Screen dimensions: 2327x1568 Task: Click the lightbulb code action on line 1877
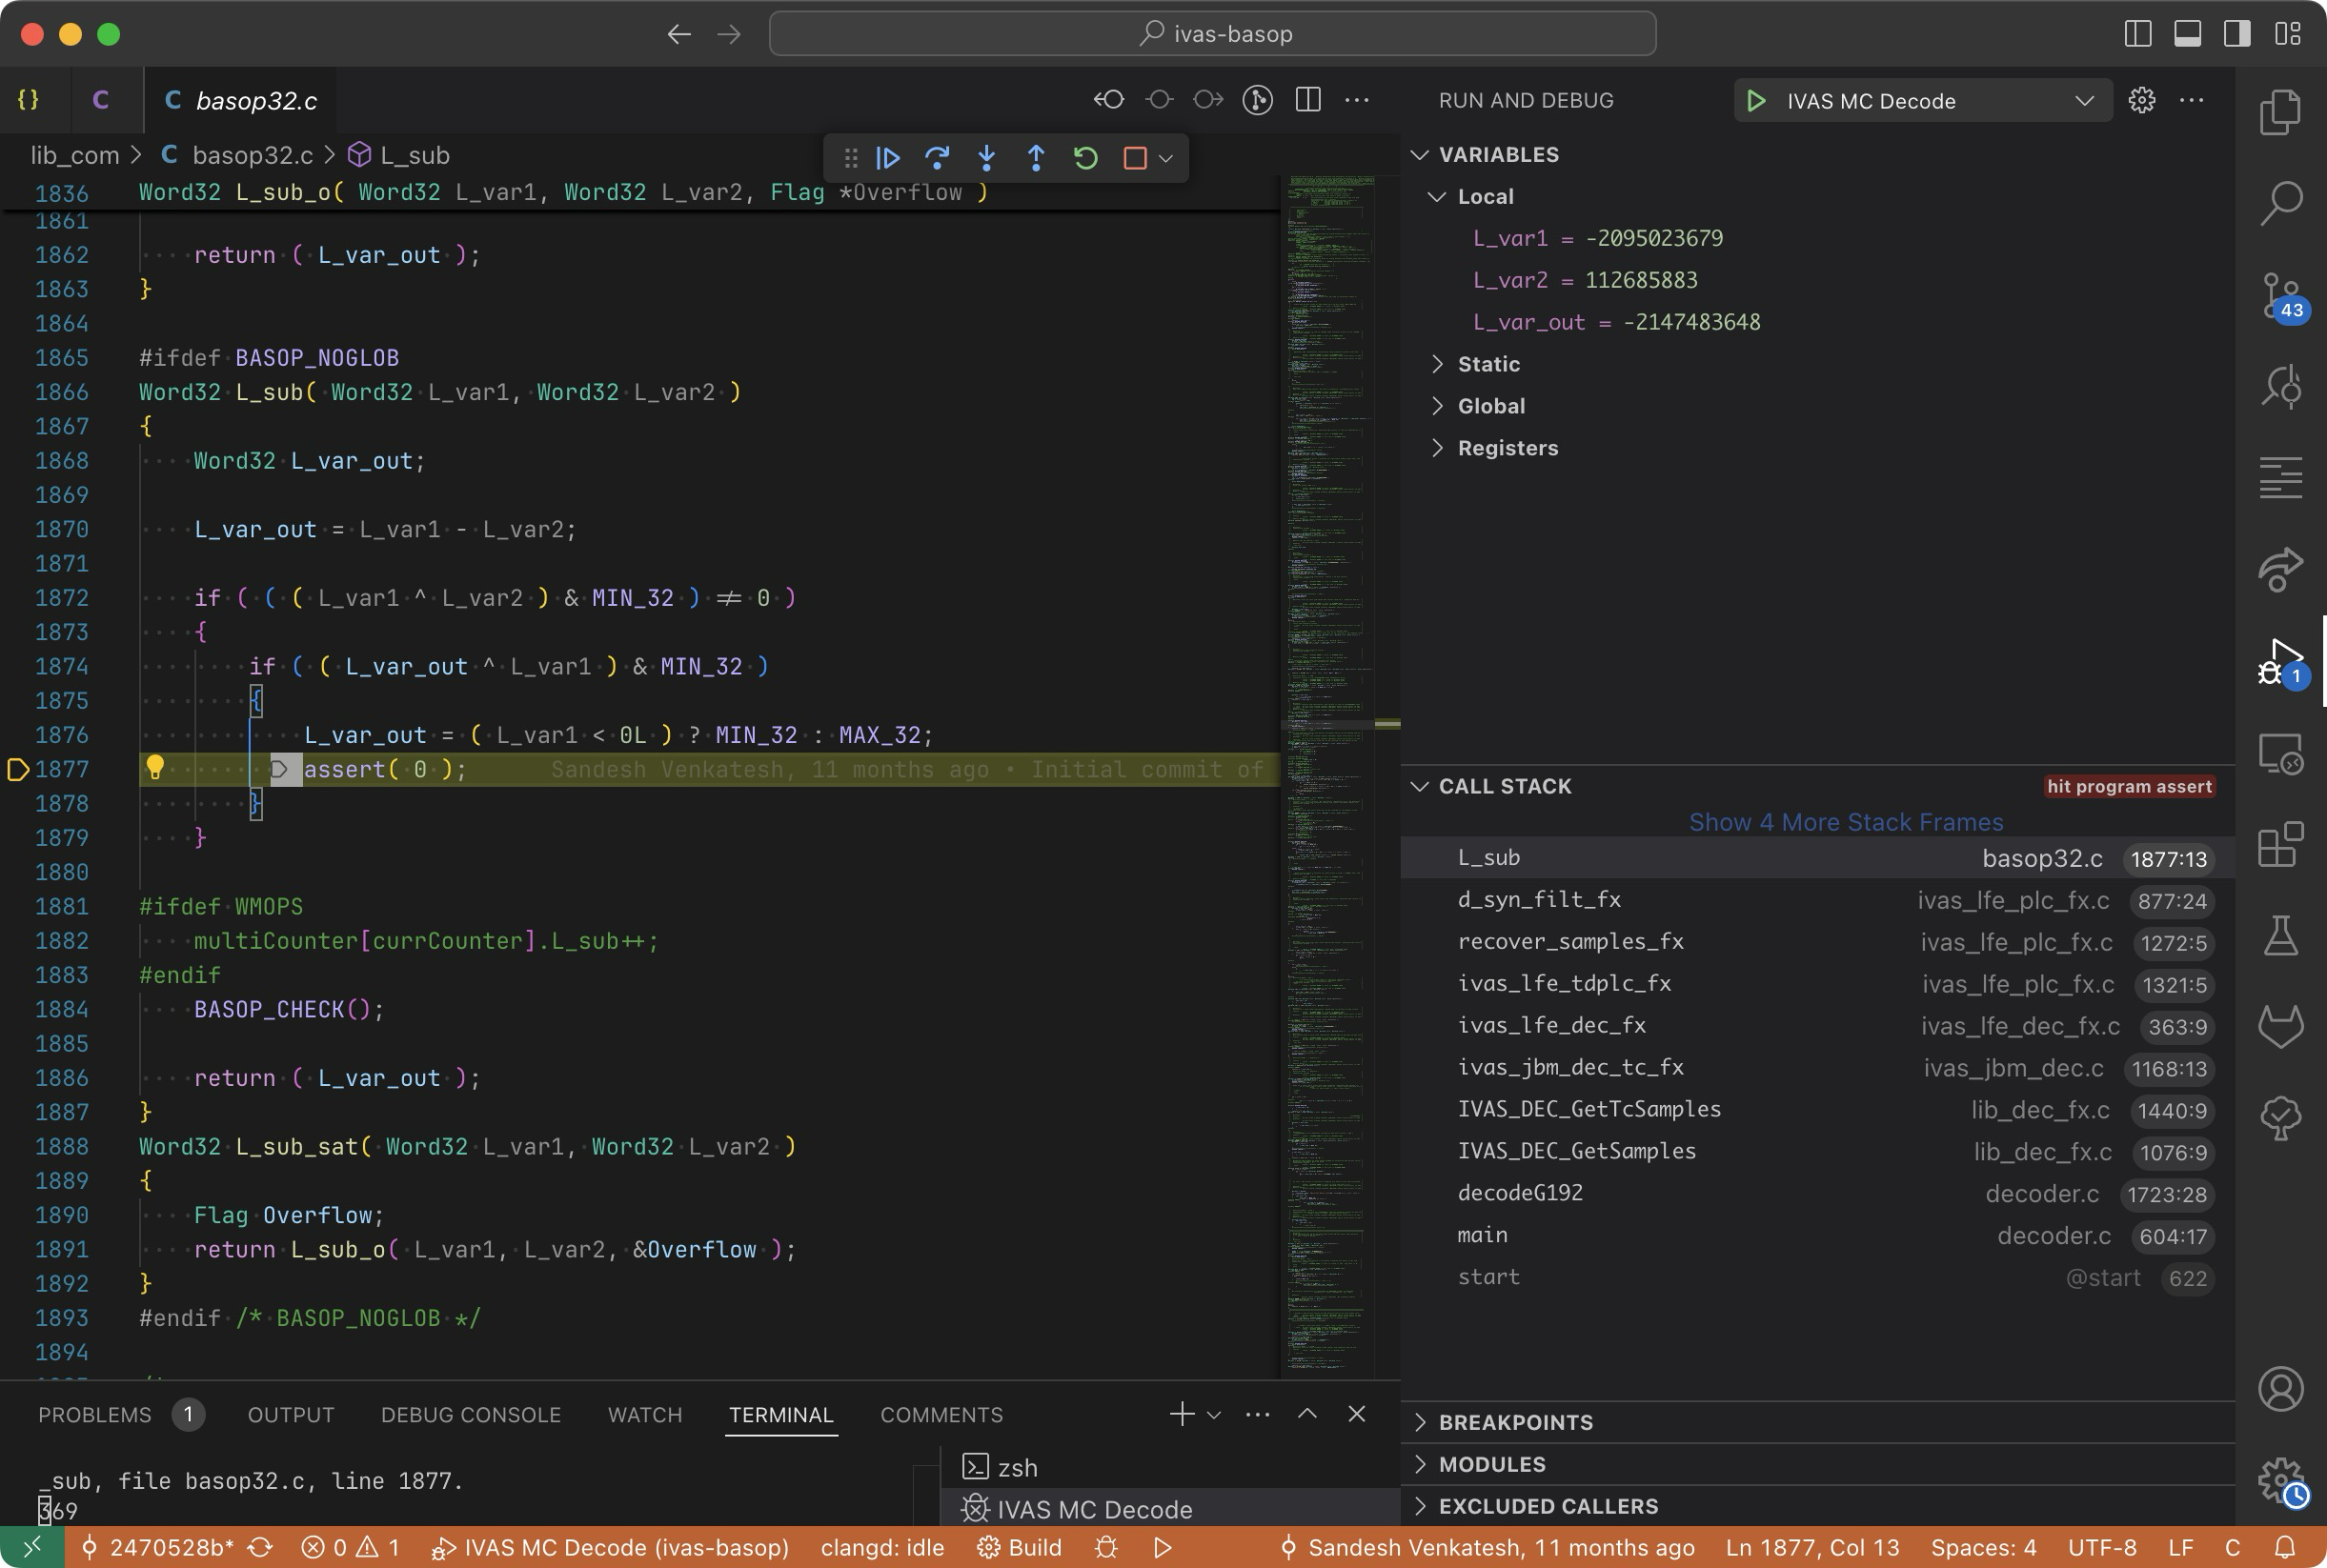pyautogui.click(x=155, y=767)
